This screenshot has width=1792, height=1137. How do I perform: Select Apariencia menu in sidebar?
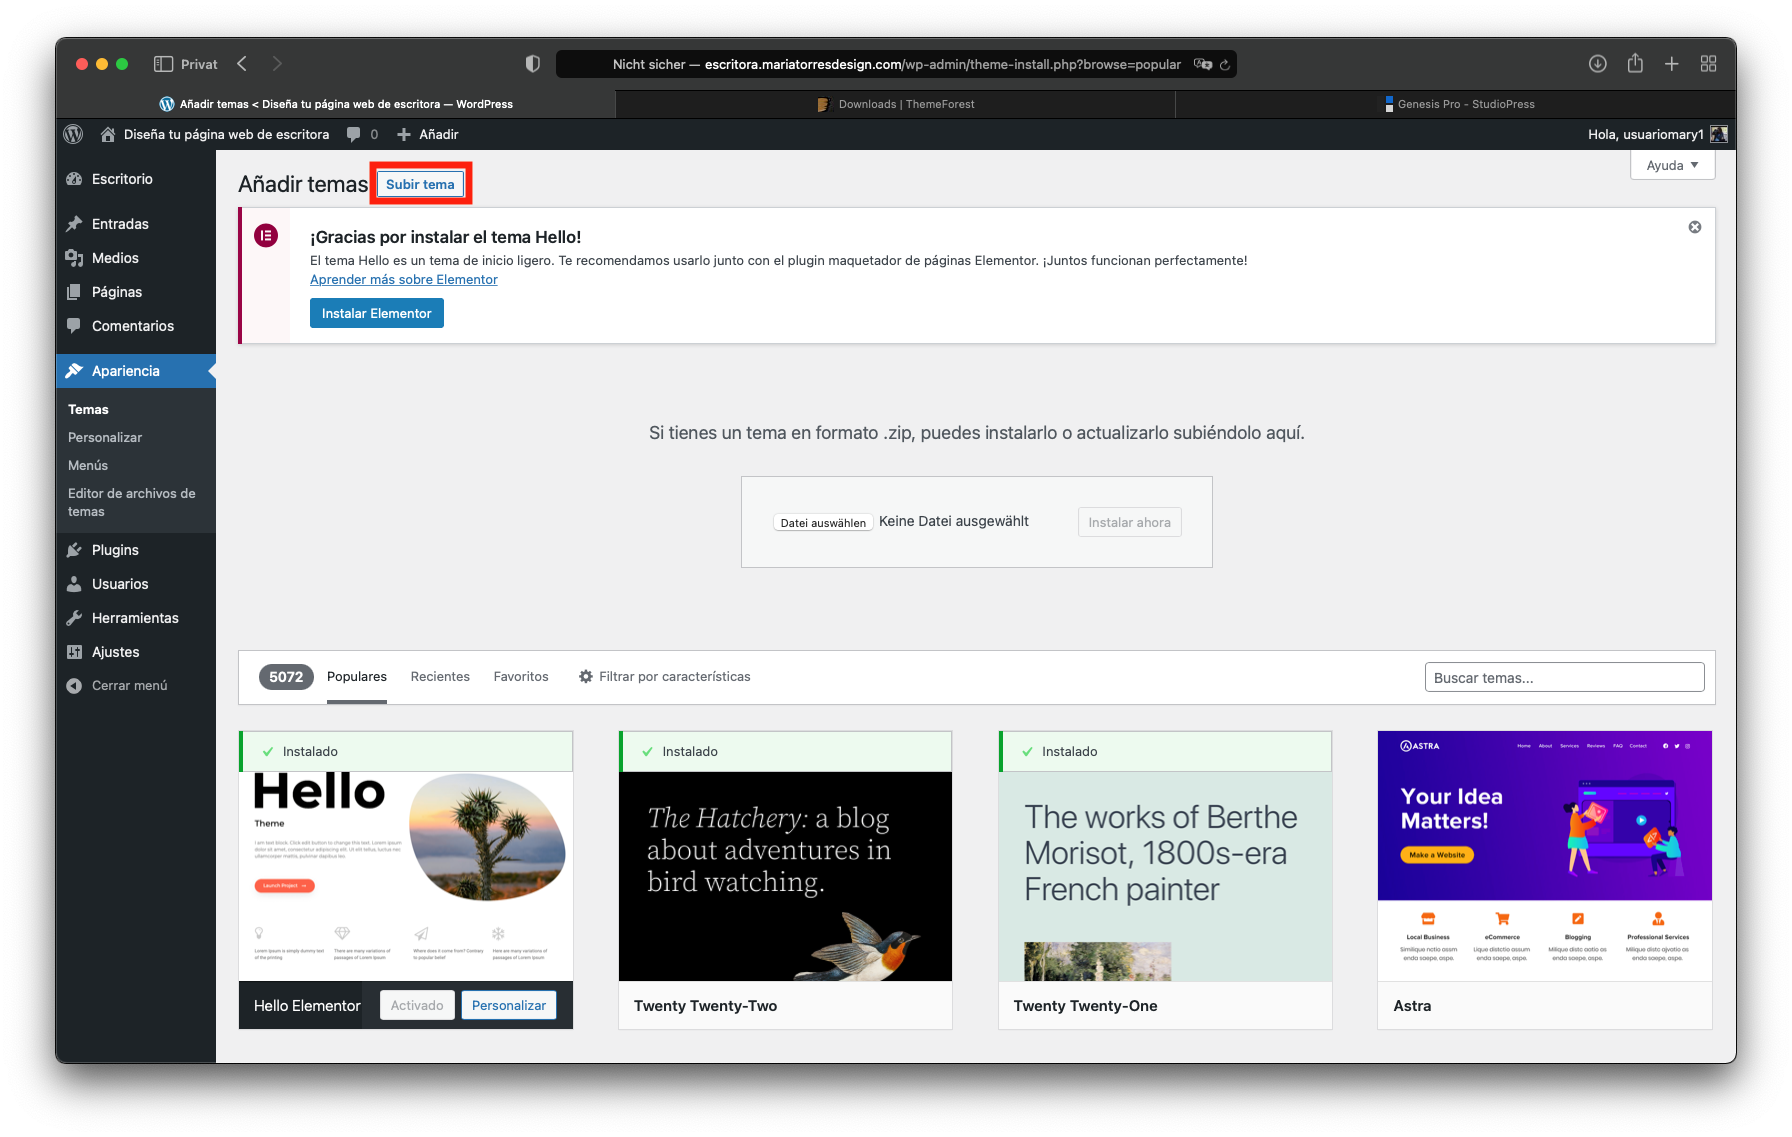click(136, 371)
